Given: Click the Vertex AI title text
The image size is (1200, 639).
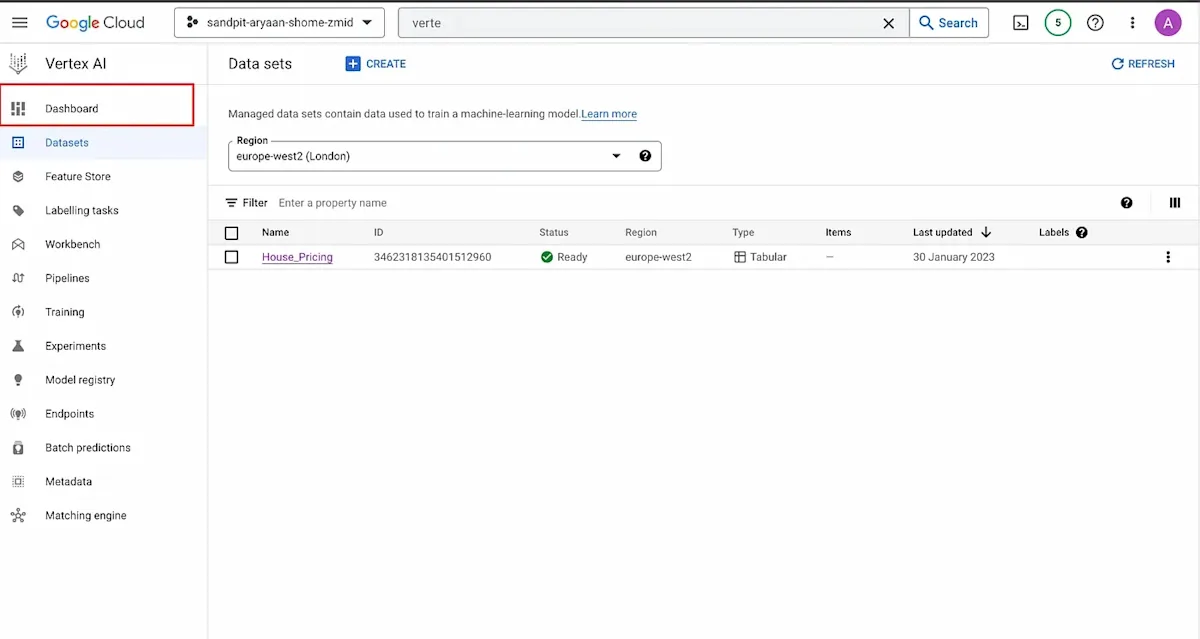Looking at the screenshot, I should click(x=76, y=64).
